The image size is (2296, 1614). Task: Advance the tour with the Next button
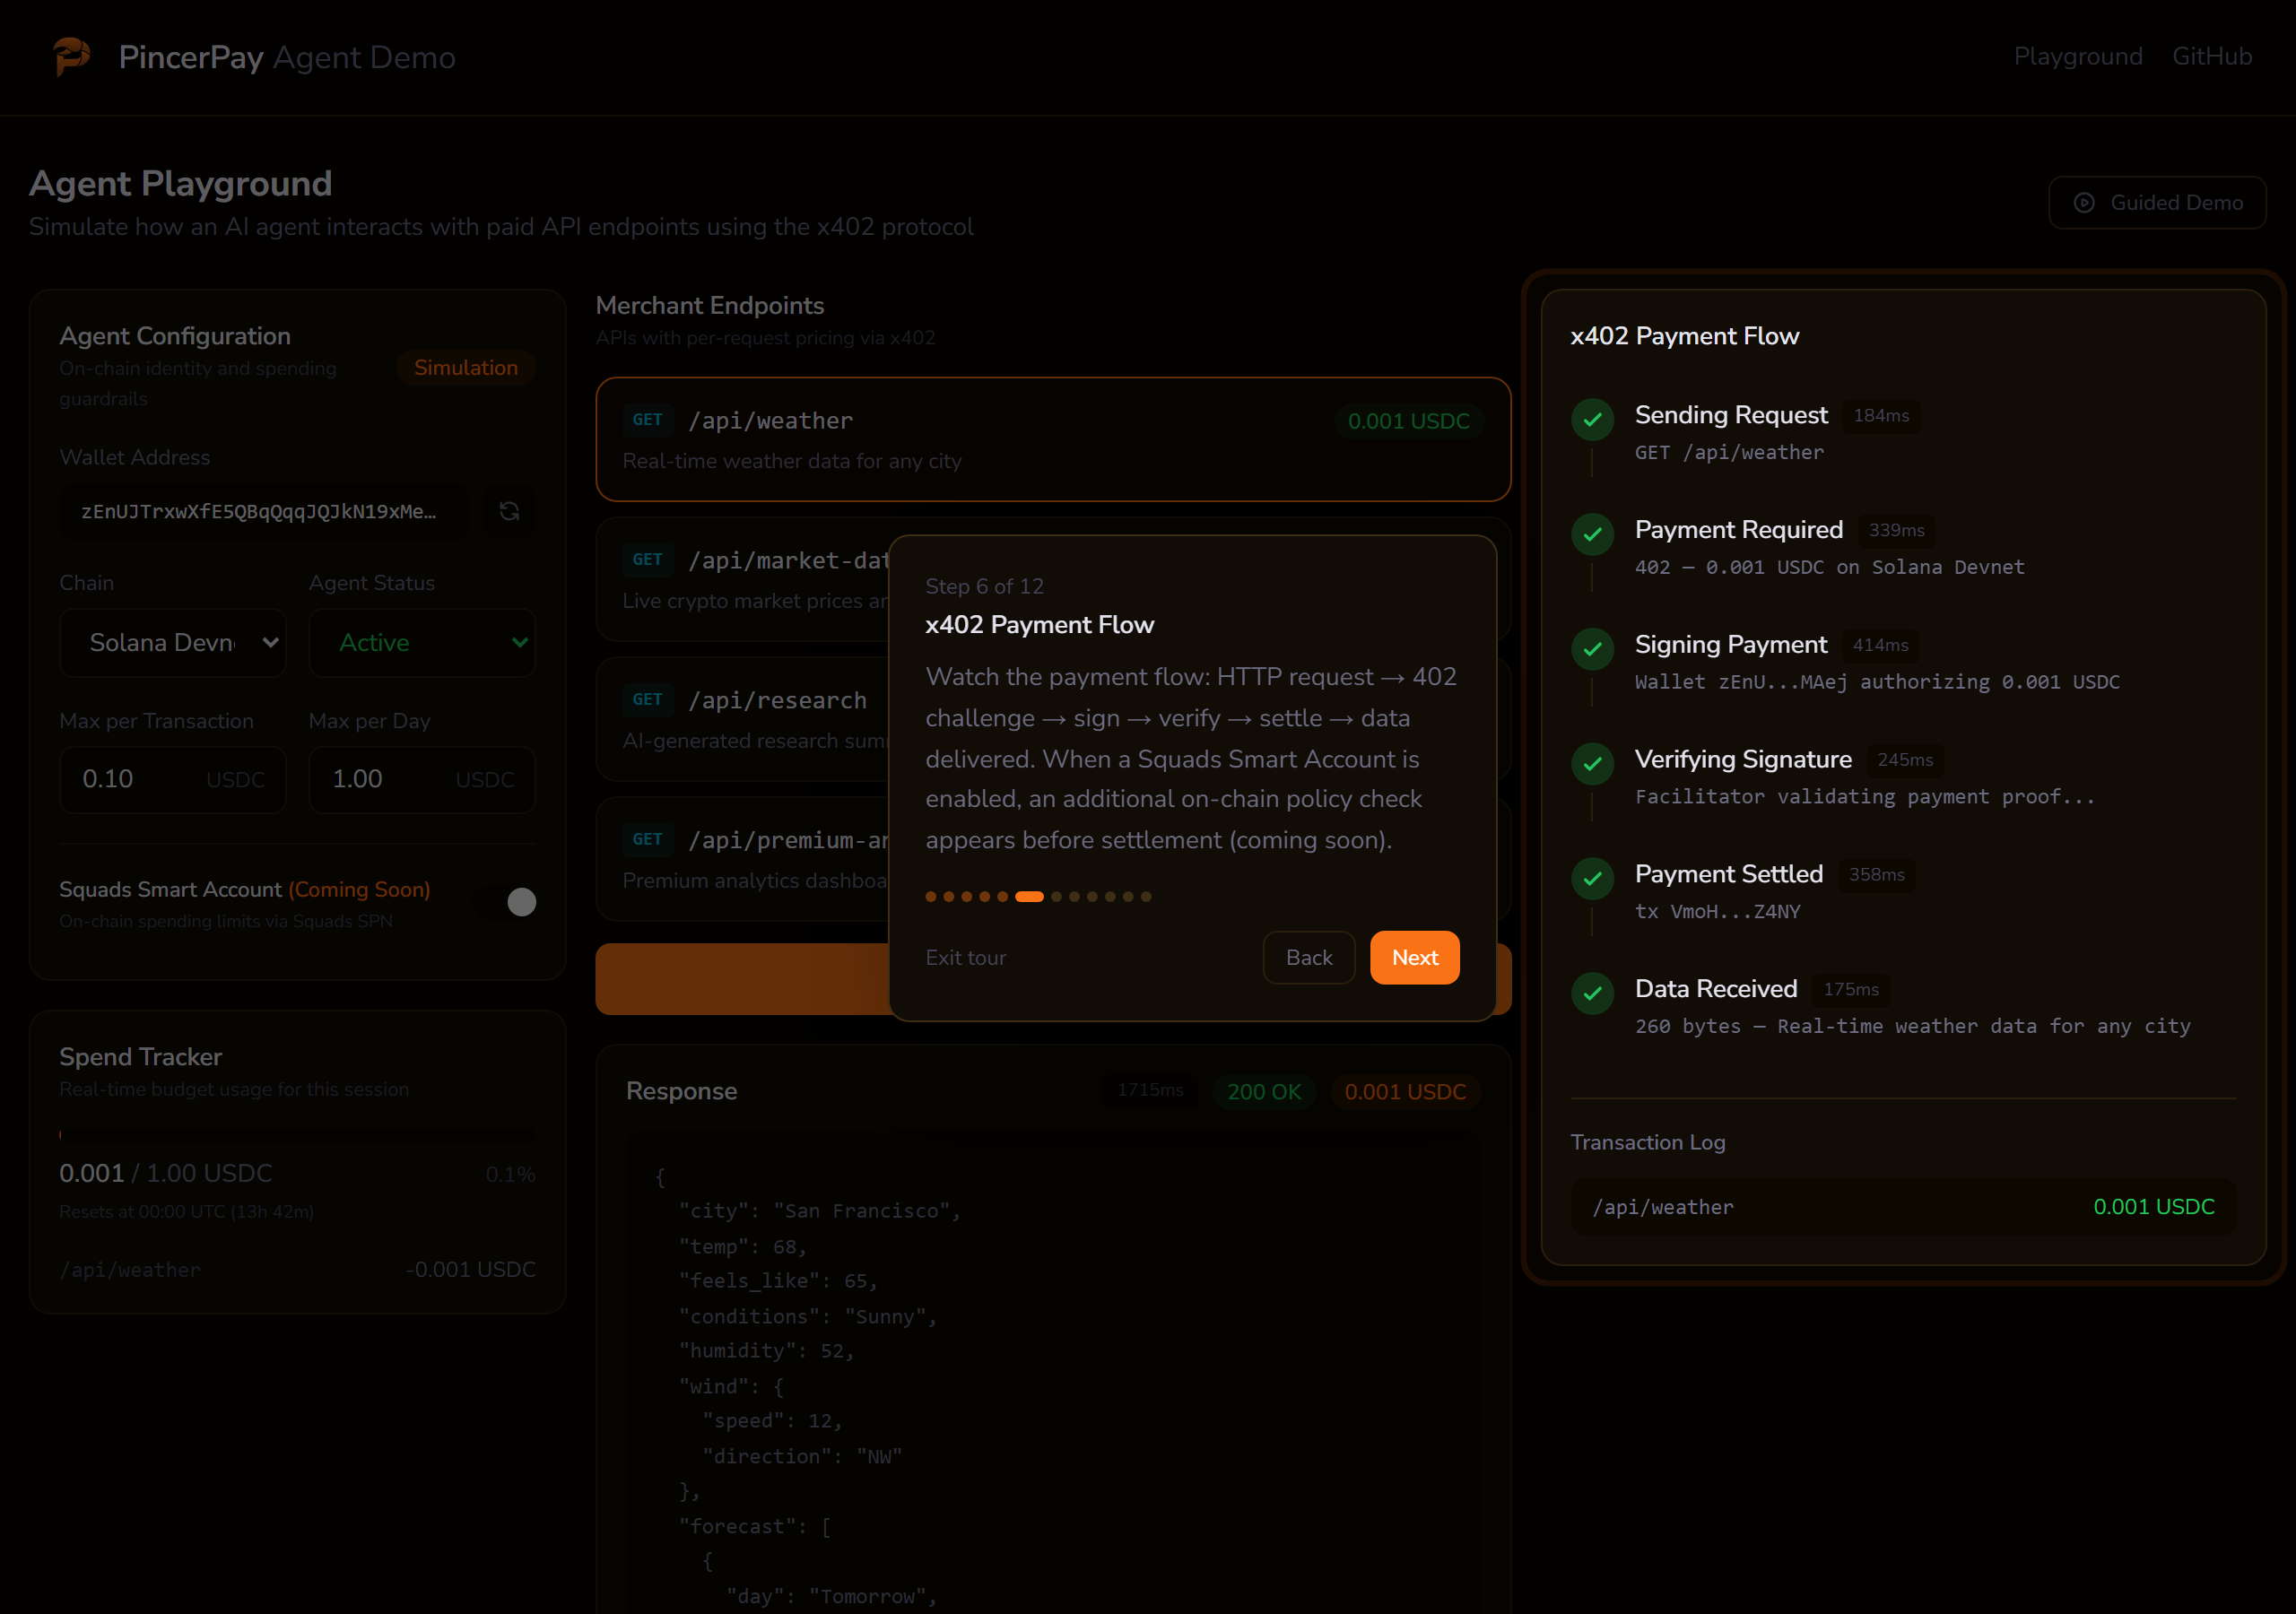(1414, 957)
